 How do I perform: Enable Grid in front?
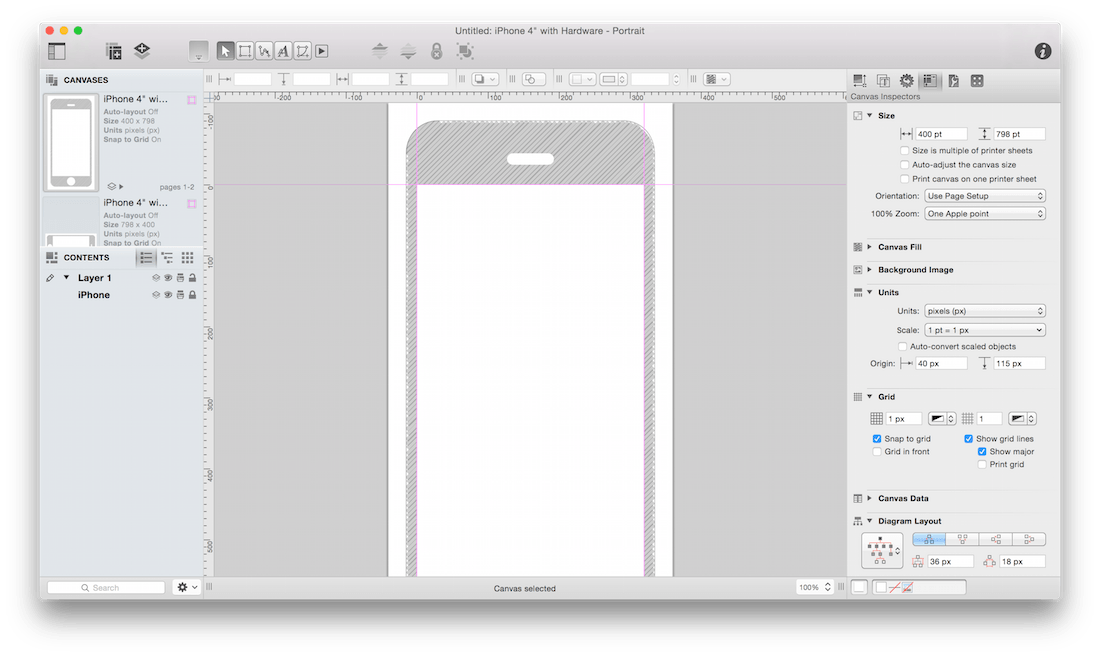877,451
